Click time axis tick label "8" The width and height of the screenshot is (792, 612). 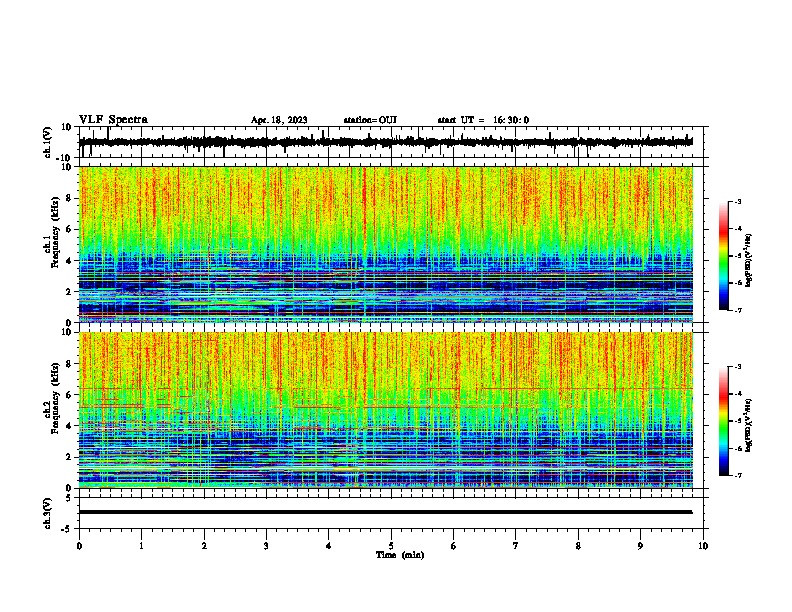click(578, 546)
